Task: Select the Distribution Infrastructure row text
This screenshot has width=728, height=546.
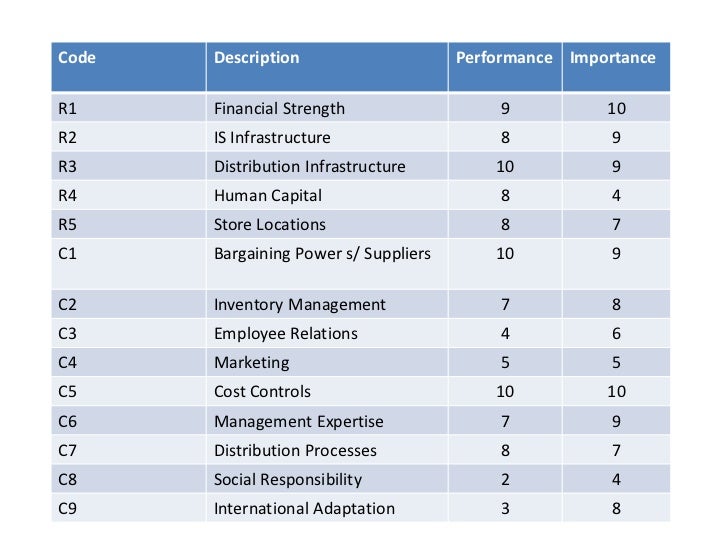Action: coord(309,166)
